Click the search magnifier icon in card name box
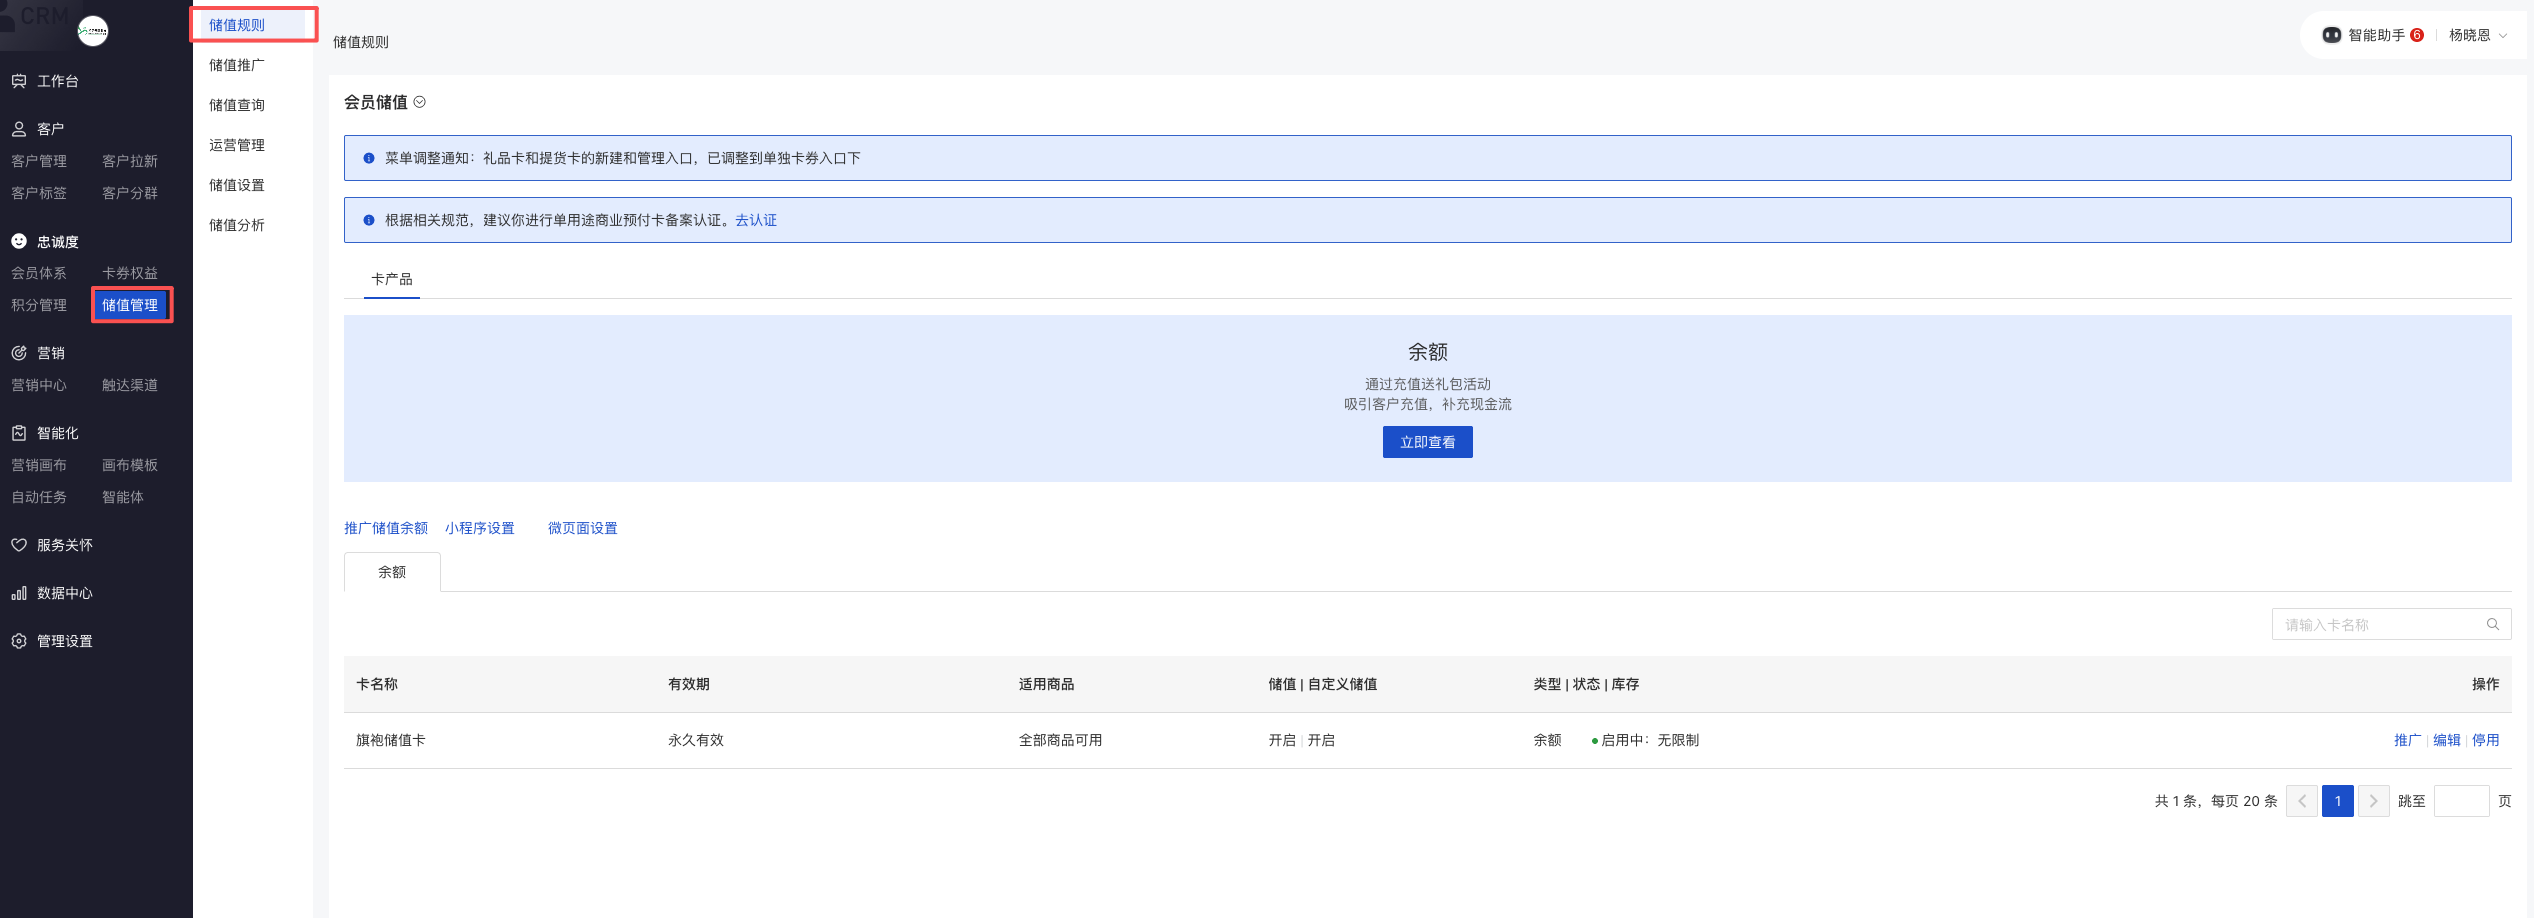This screenshot has height=918, width=2534. tap(2492, 624)
